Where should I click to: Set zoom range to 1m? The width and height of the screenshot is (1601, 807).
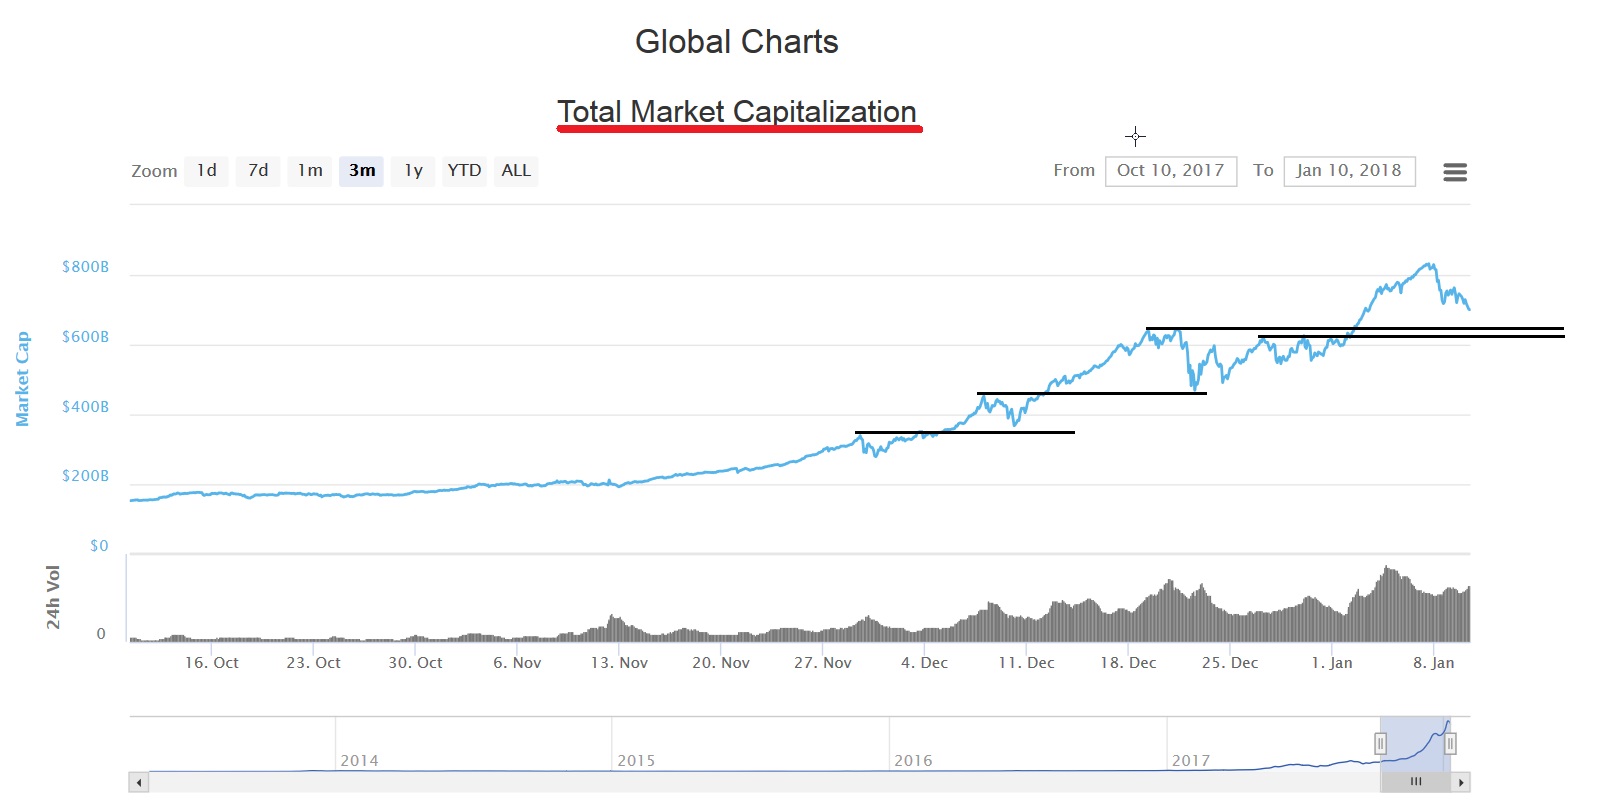310,171
